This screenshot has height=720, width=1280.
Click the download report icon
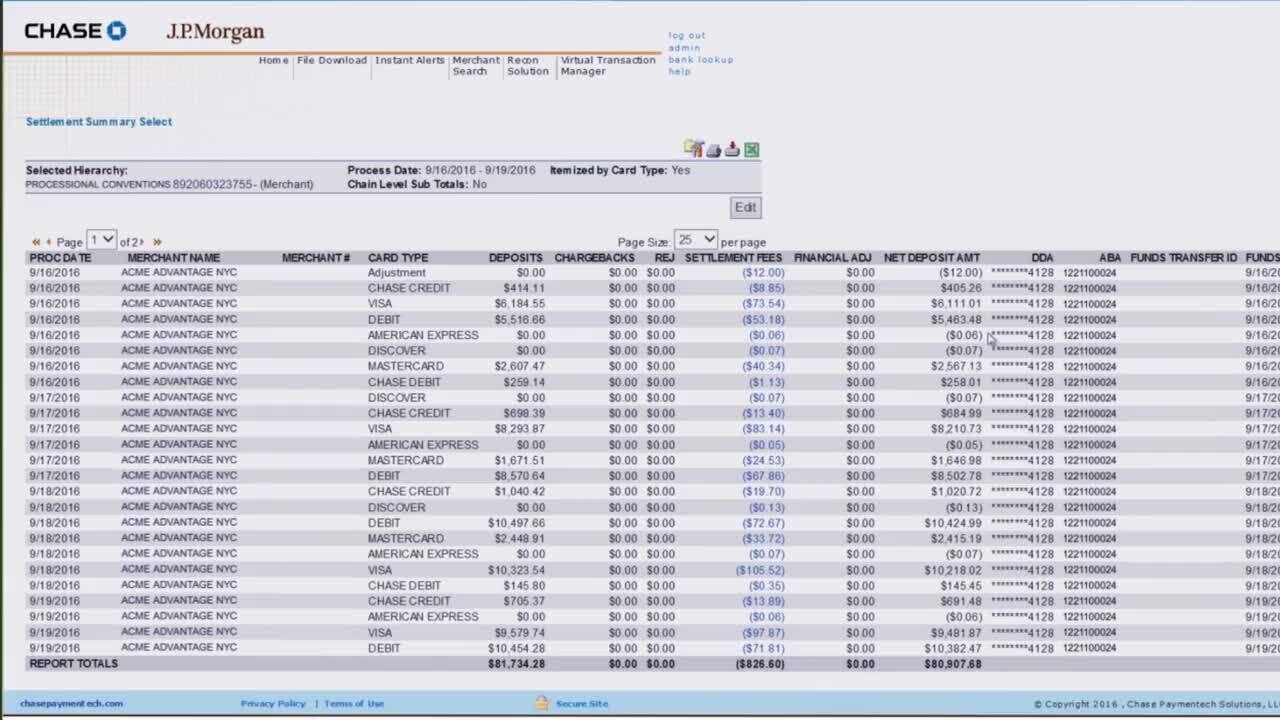[x=732, y=149]
